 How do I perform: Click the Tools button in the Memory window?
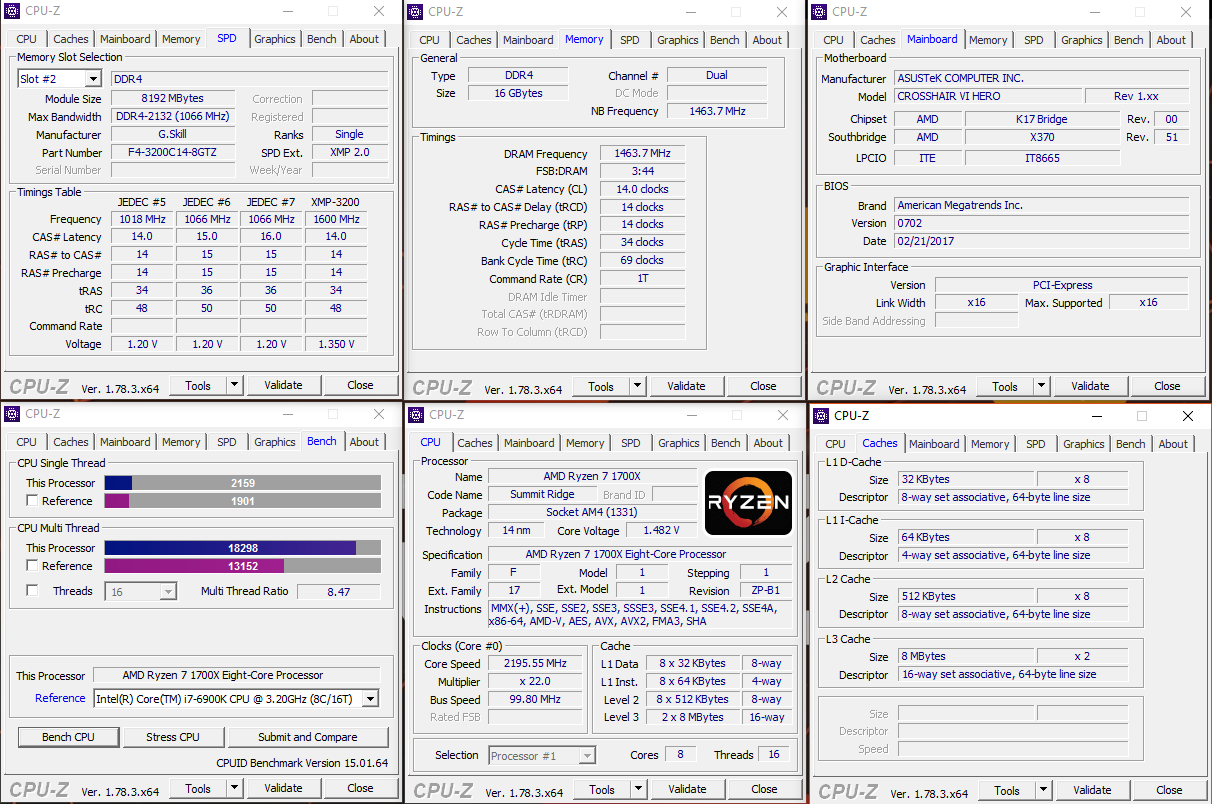pos(601,386)
